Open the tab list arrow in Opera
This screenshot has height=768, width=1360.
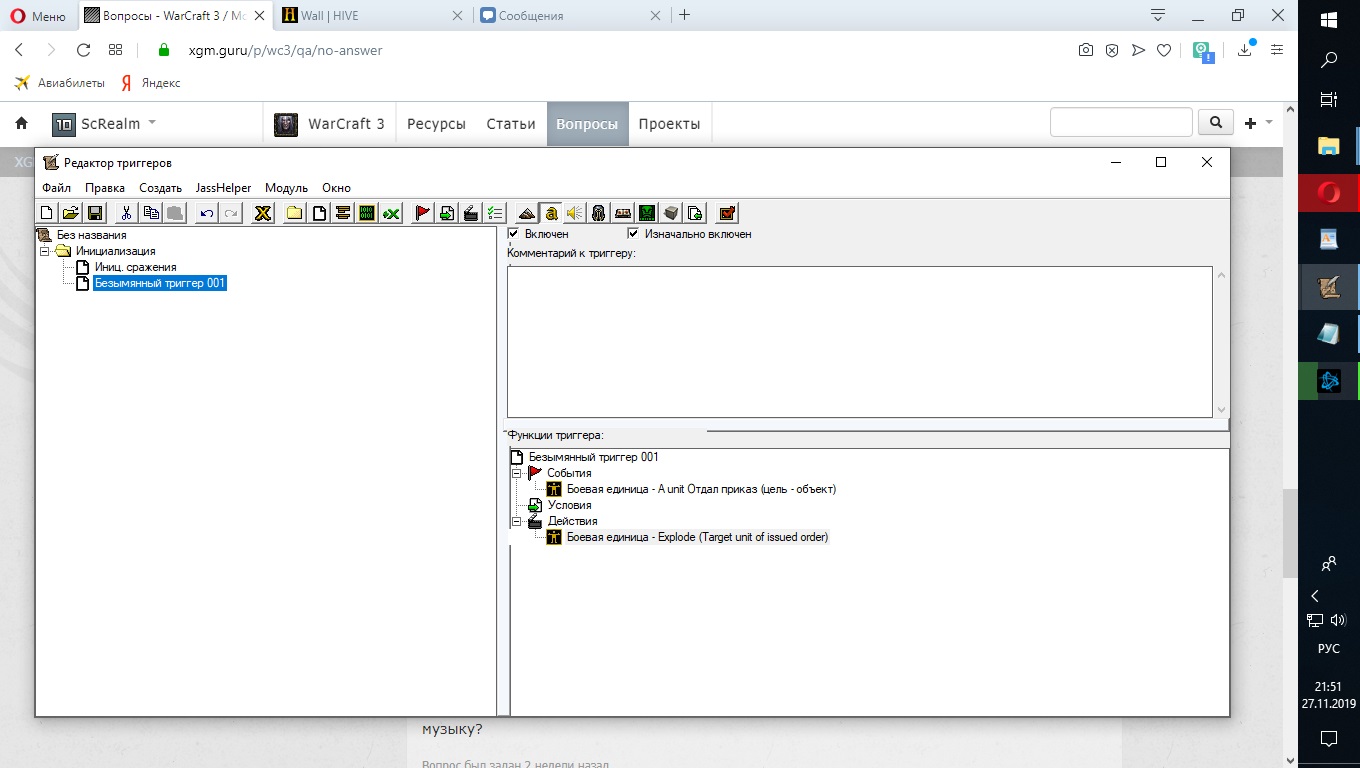tap(1158, 15)
